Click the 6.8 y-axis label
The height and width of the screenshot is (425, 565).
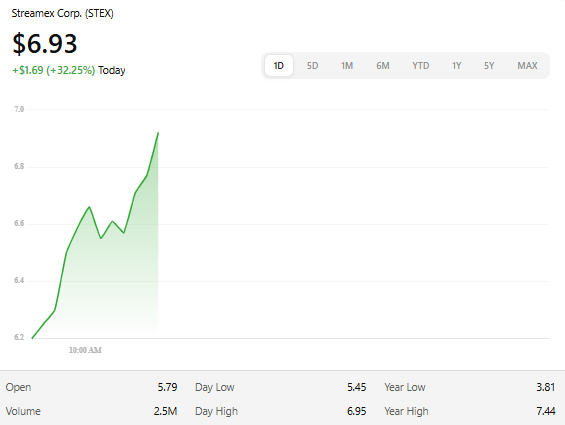(x=19, y=166)
